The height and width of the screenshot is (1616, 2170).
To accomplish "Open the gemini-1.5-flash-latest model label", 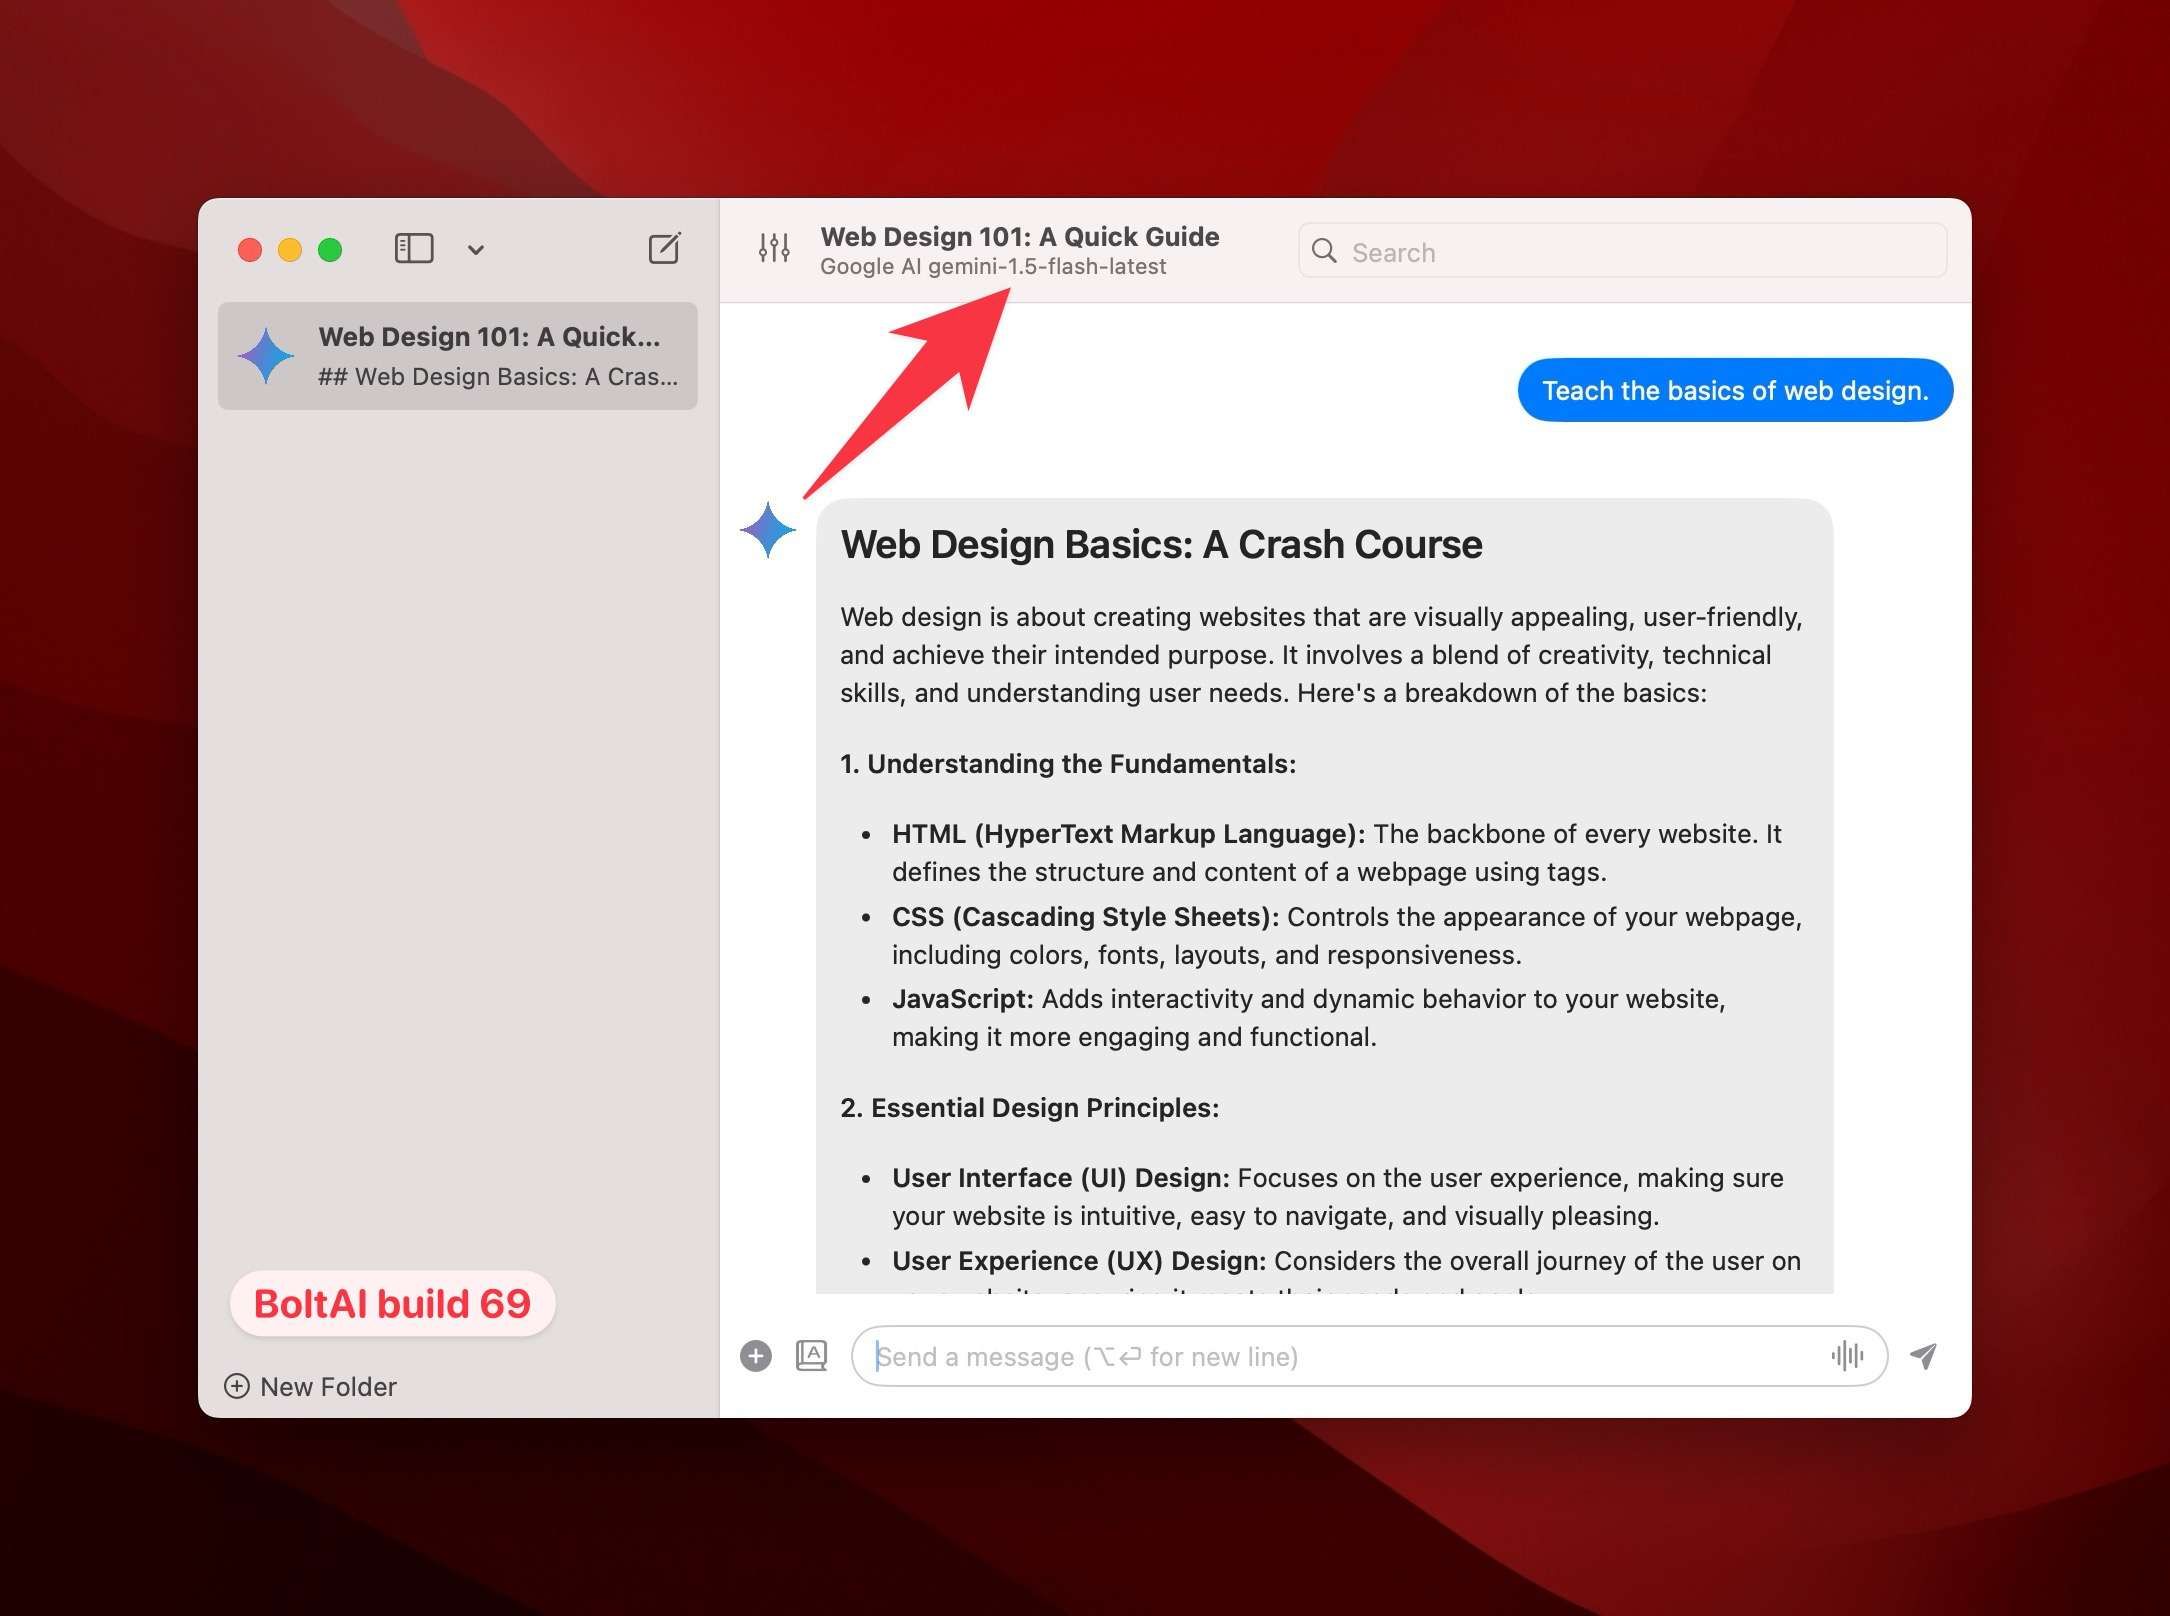I will pyautogui.click(x=993, y=266).
